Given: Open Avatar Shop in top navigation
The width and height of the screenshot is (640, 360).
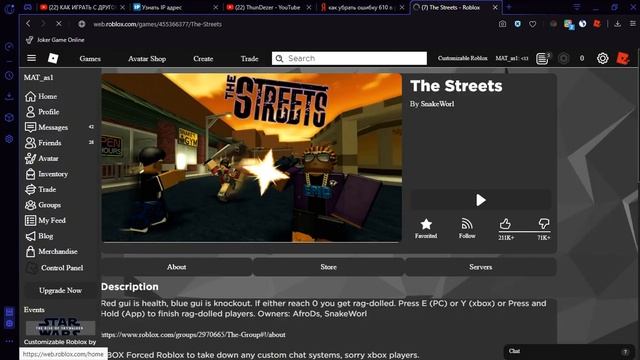Looking at the screenshot, I should tap(147, 58).
